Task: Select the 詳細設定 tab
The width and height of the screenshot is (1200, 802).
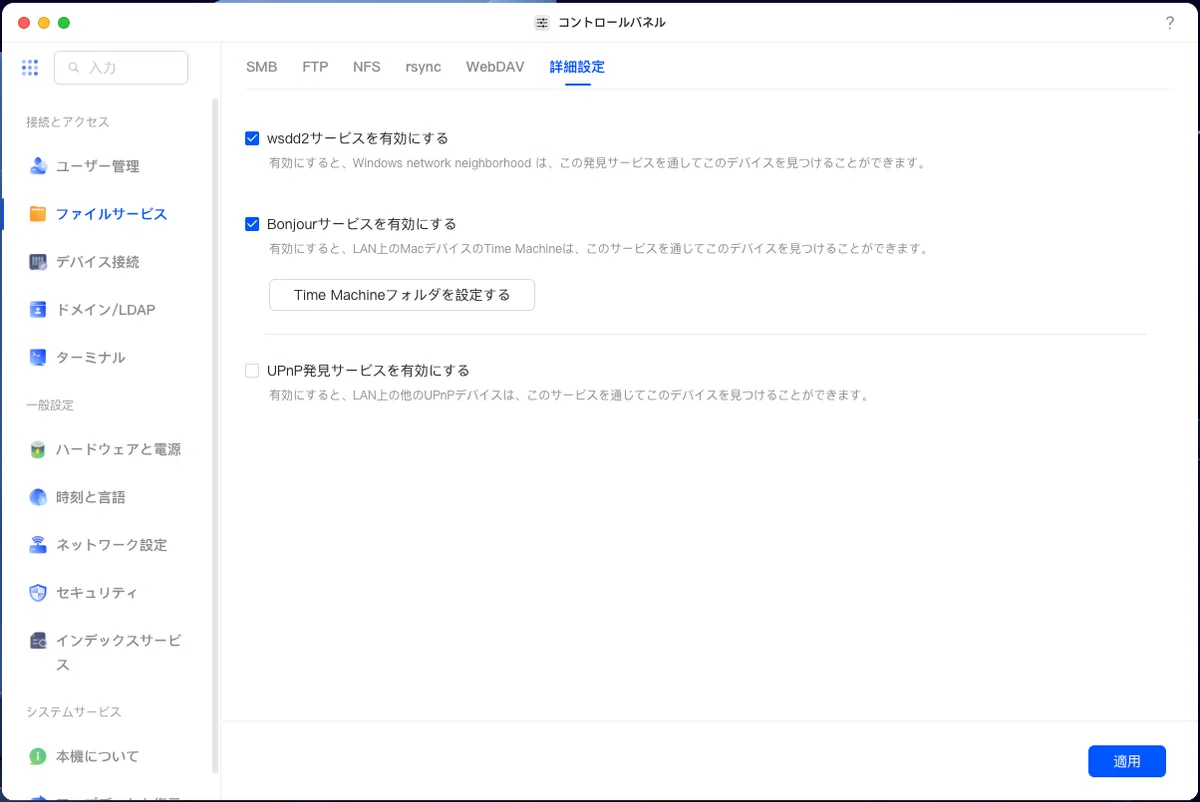Action: click(577, 67)
